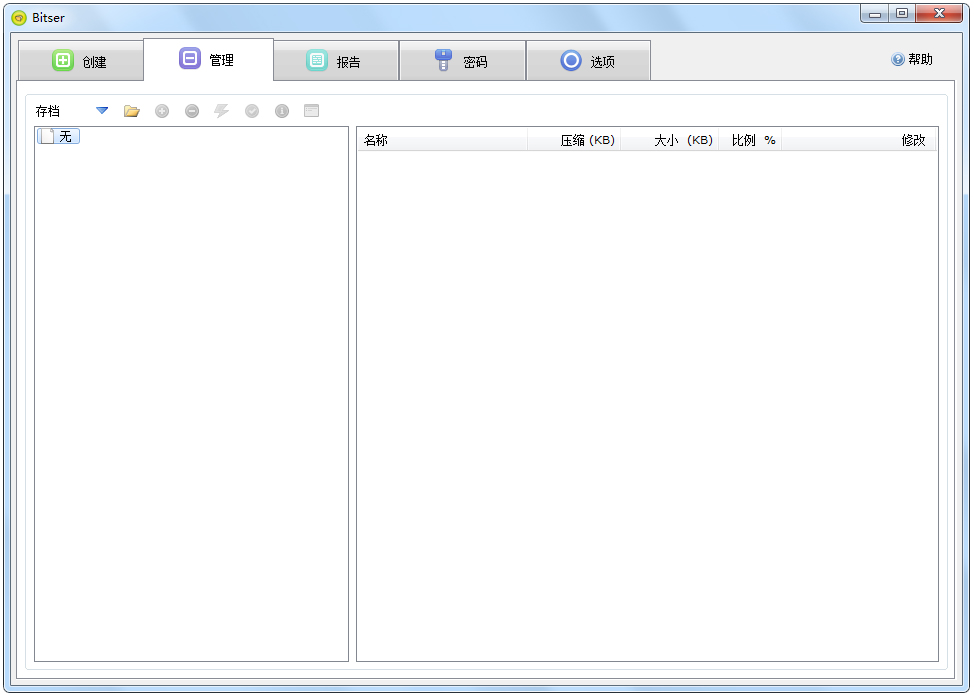Click the Bitser app icon in title bar
Screen dimensions: 974x695
(19, 17)
